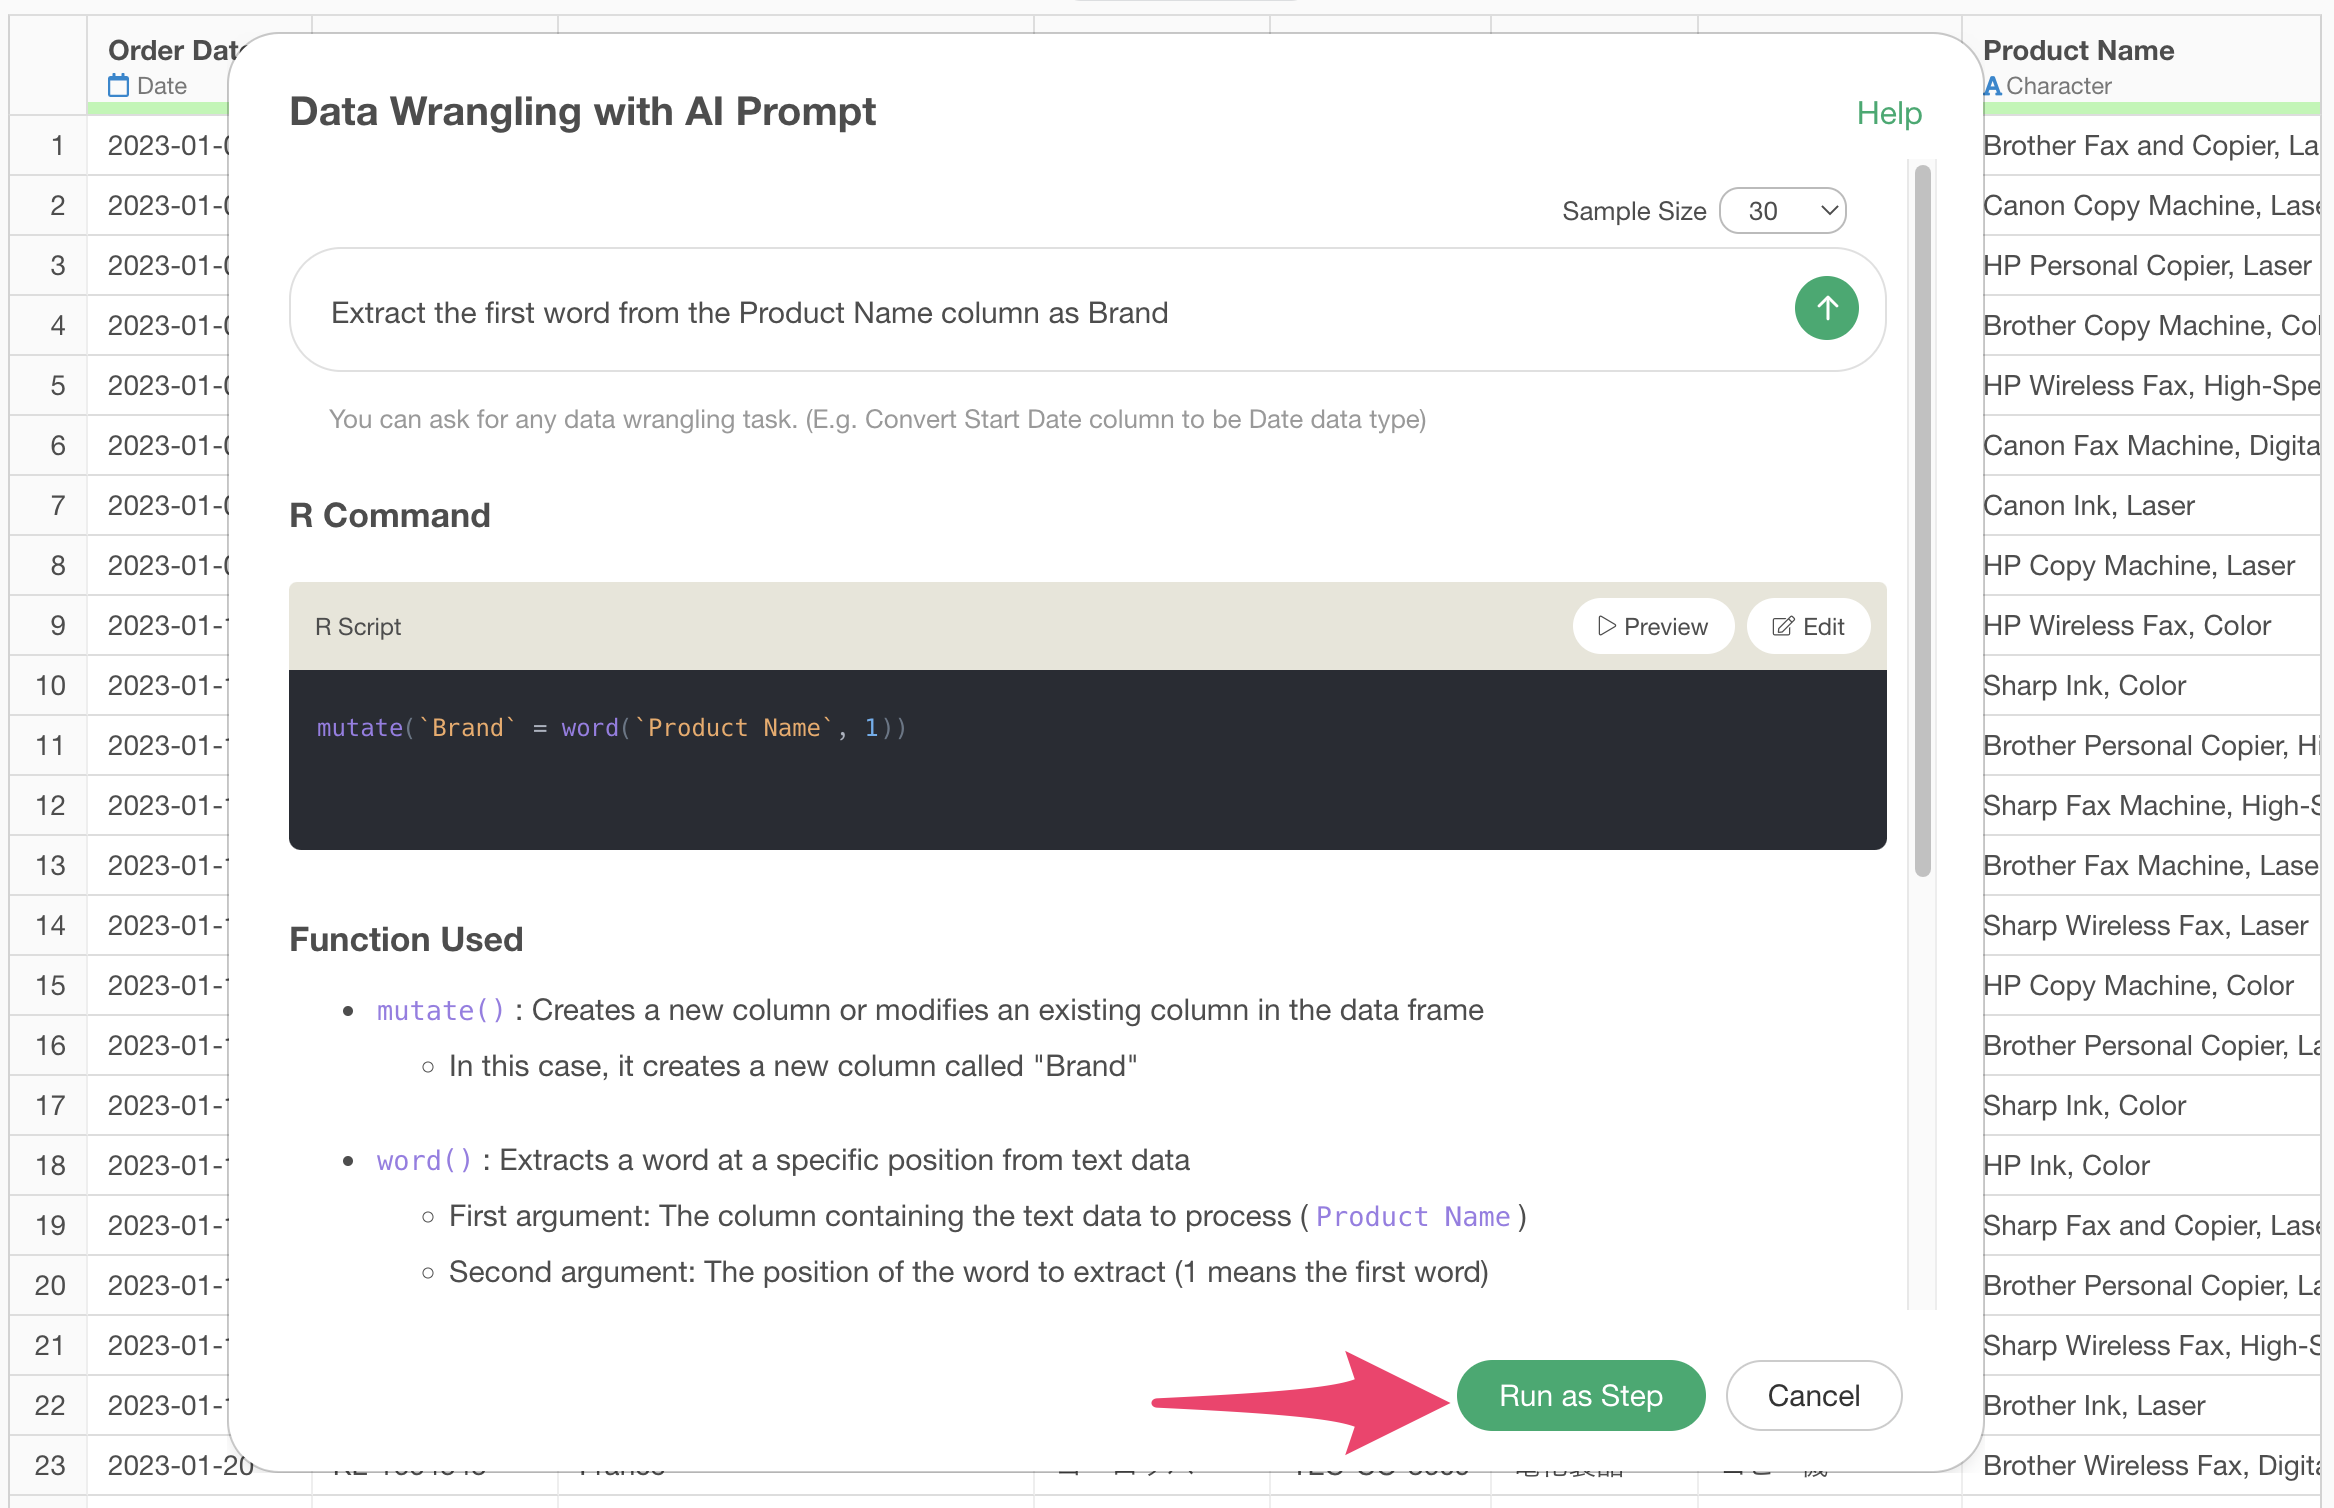Click the dialog's vertical scrollbar
The image size is (2334, 1508).
1922,520
